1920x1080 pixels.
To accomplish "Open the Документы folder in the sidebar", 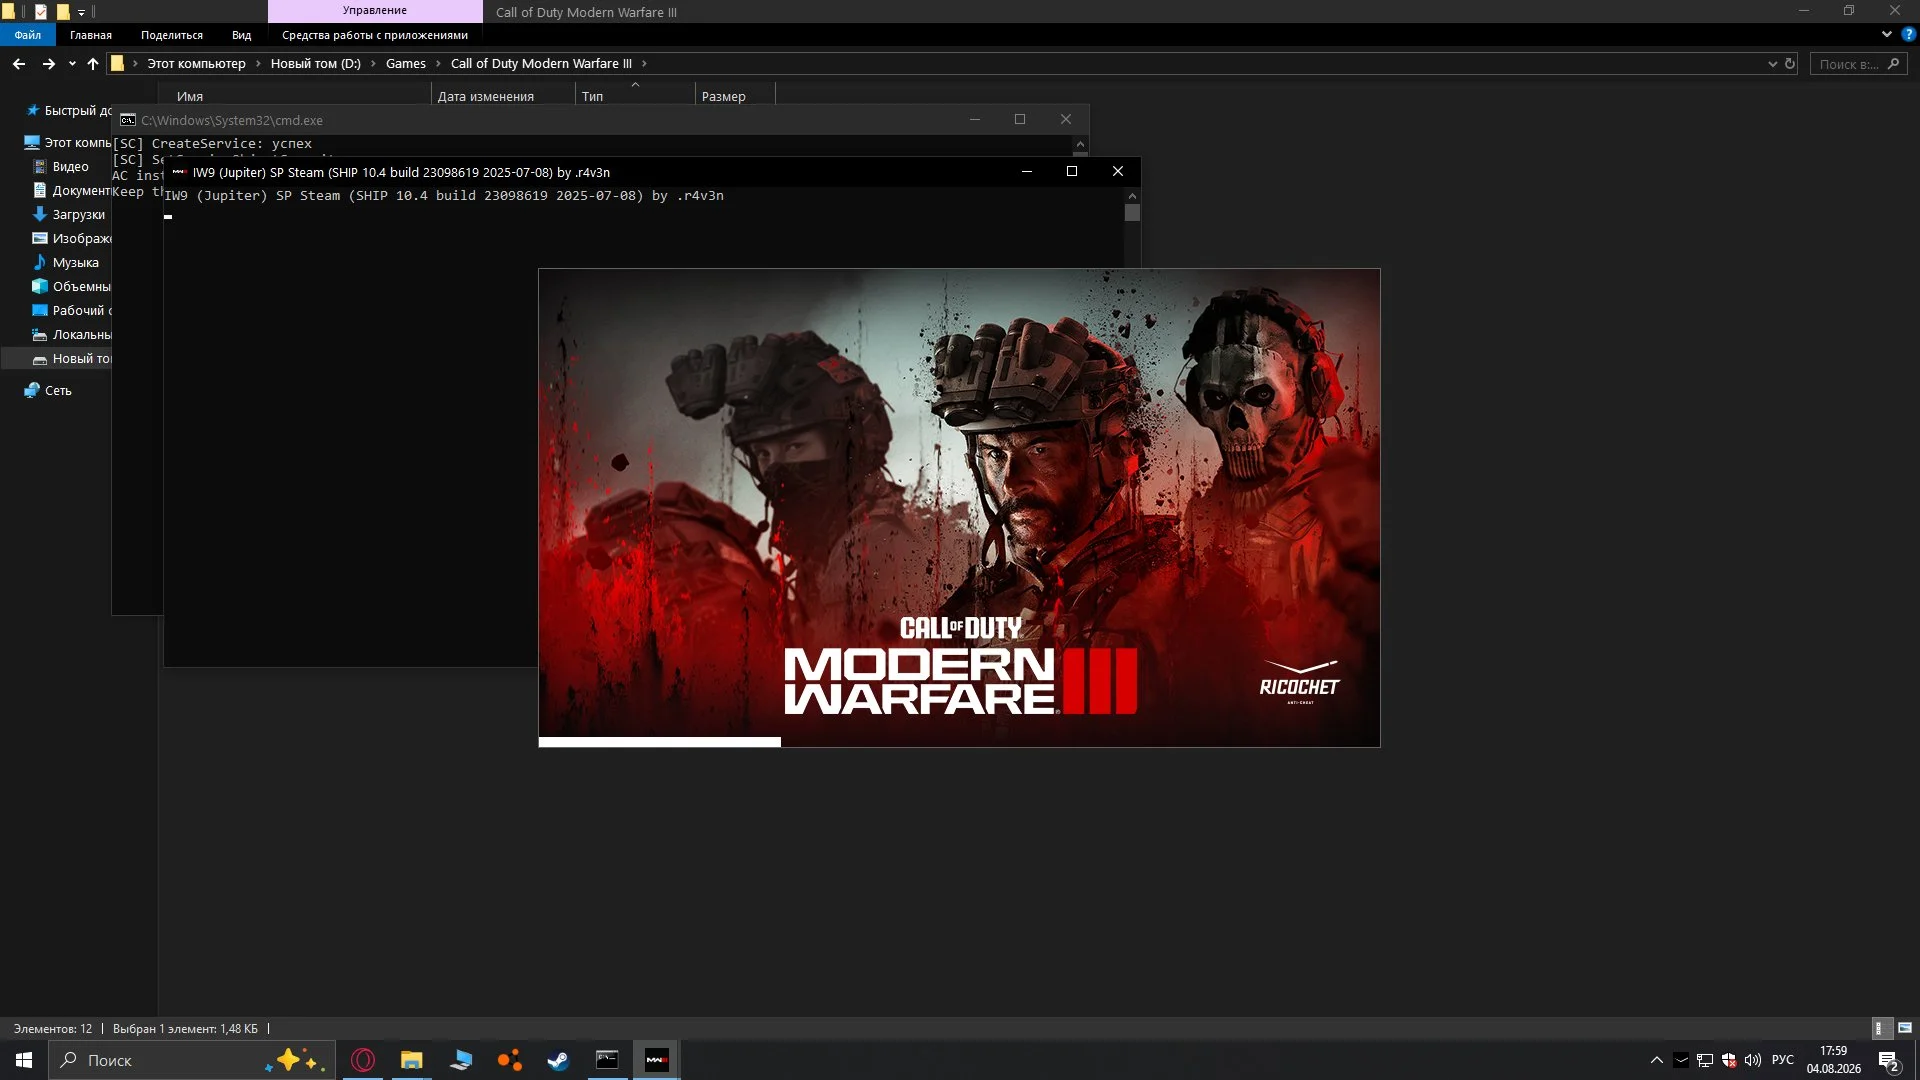I will (x=71, y=190).
